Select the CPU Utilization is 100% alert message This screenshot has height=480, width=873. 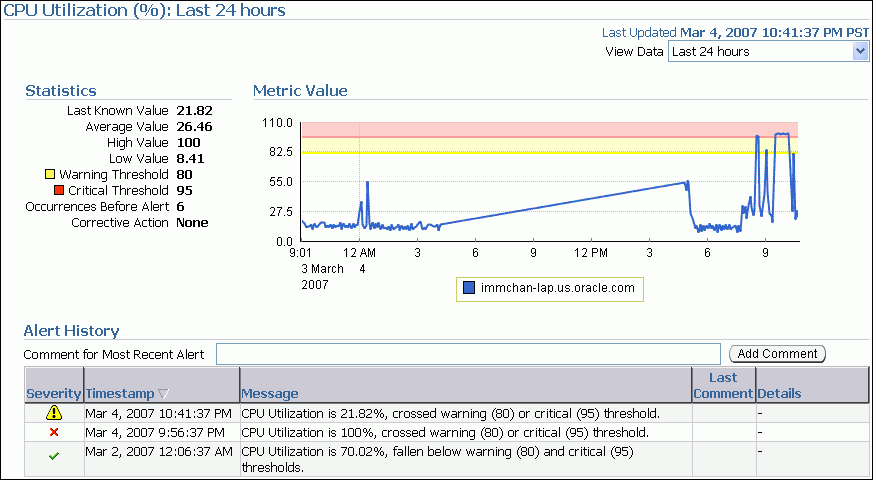click(x=445, y=432)
